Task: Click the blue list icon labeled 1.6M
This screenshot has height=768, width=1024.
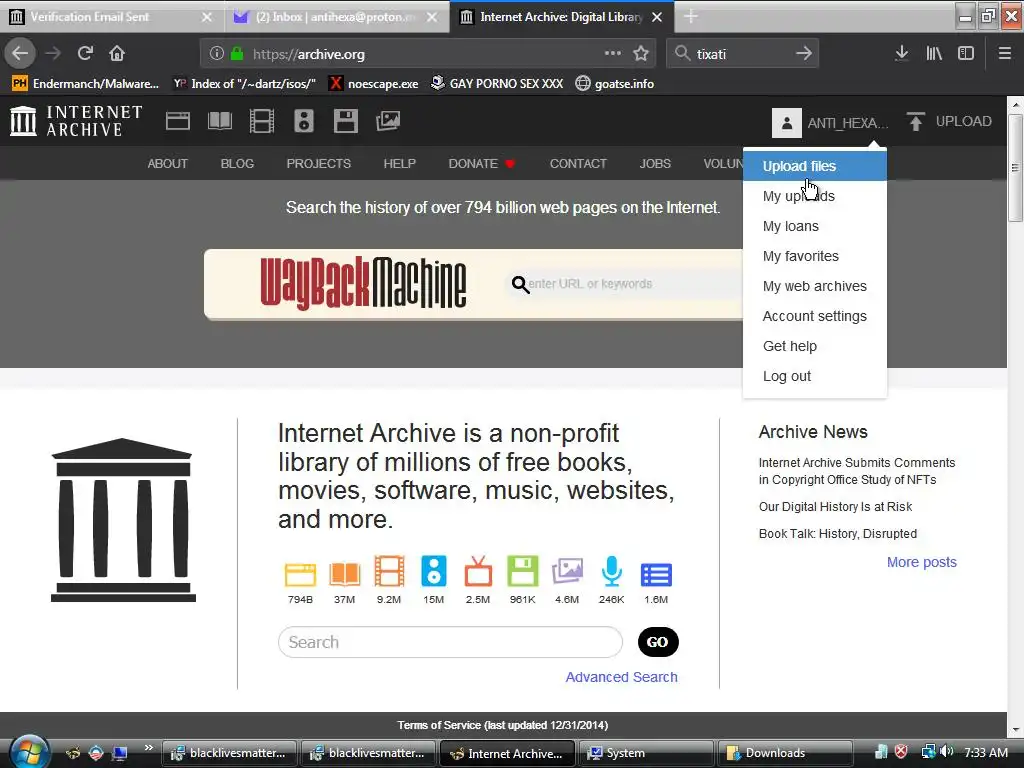Action: (x=656, y=575)
